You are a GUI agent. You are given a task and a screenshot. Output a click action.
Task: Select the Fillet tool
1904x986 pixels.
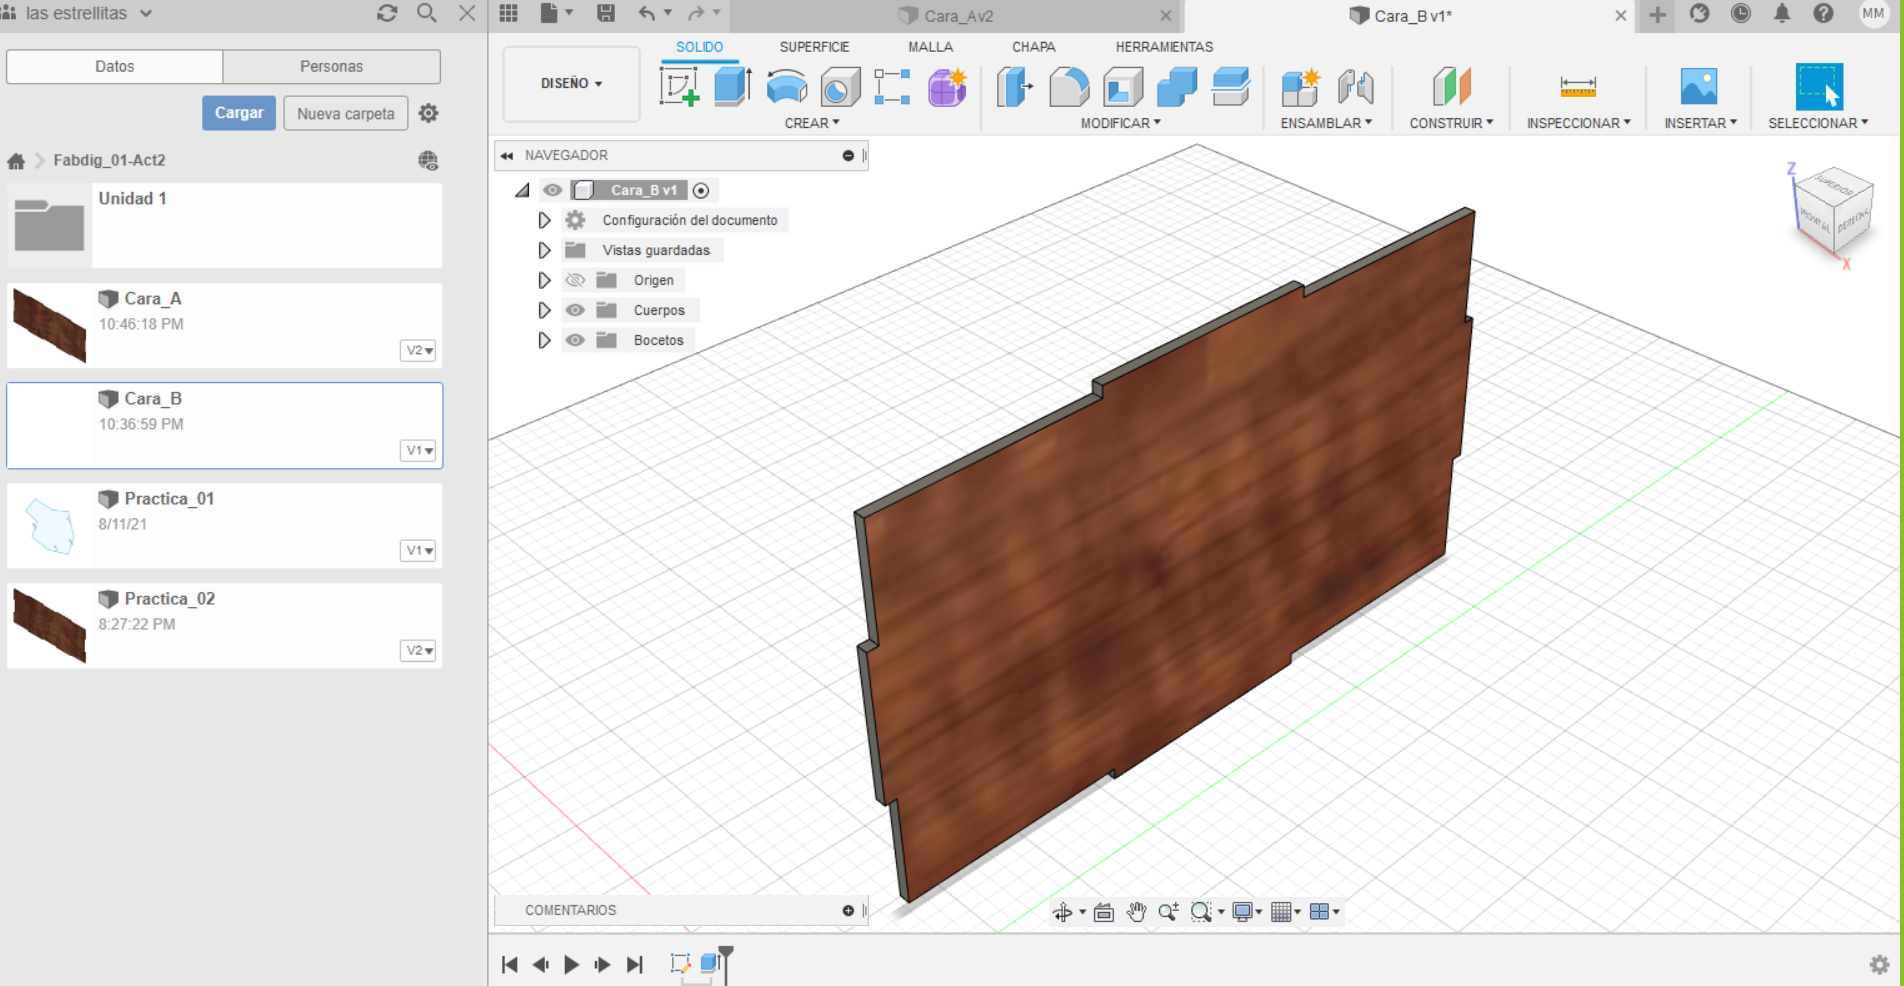1069,86
